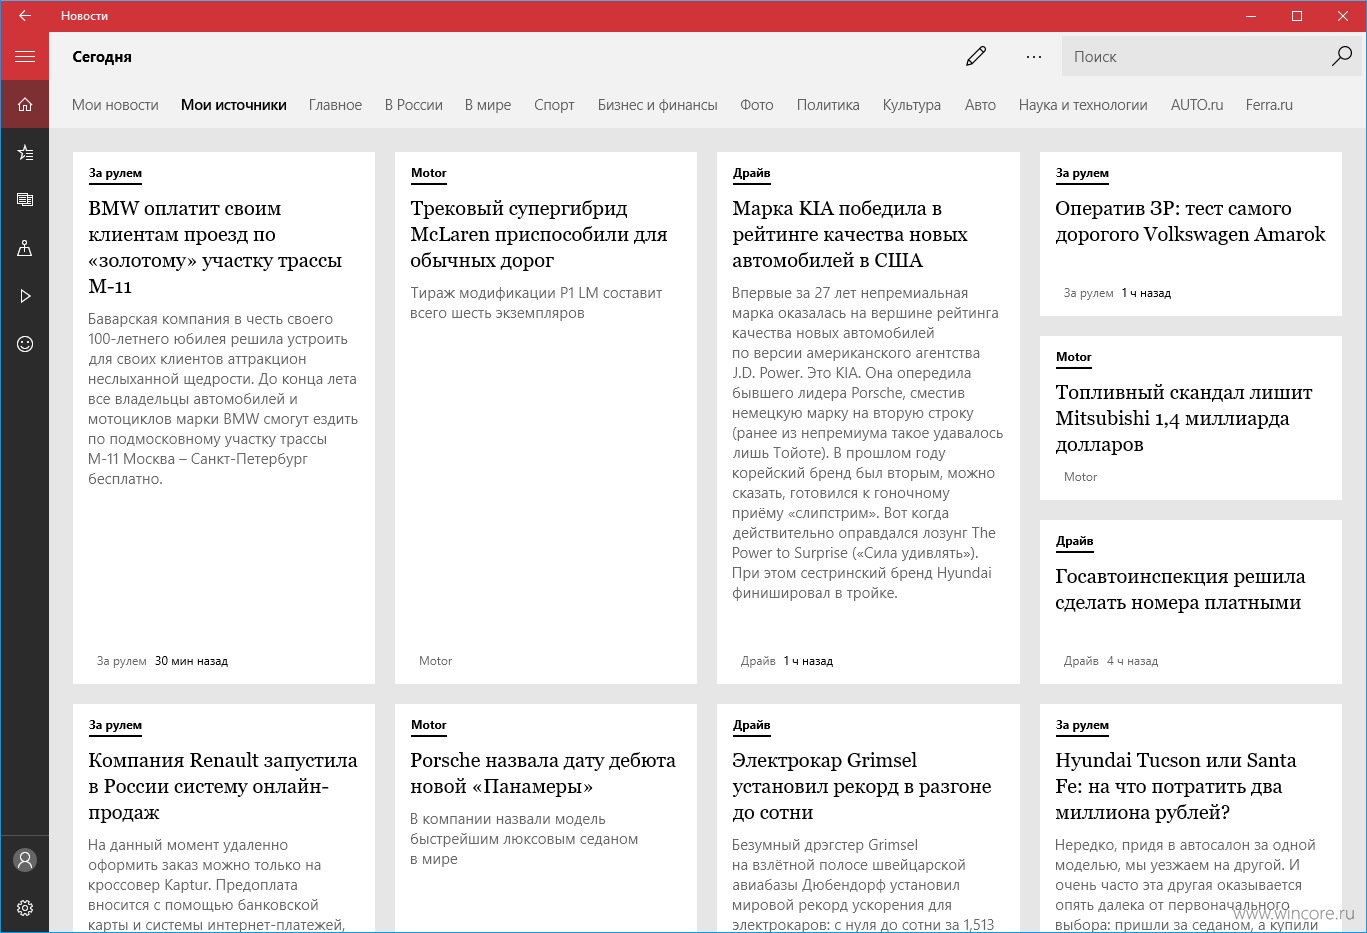Click Новости window title text

[84, 16]
